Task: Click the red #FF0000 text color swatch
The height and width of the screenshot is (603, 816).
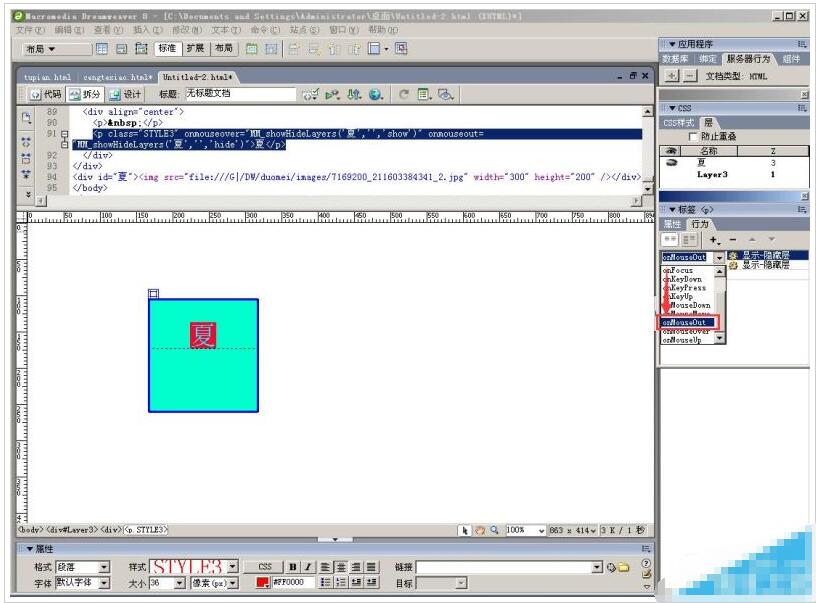Action: (x=262, y=583)
